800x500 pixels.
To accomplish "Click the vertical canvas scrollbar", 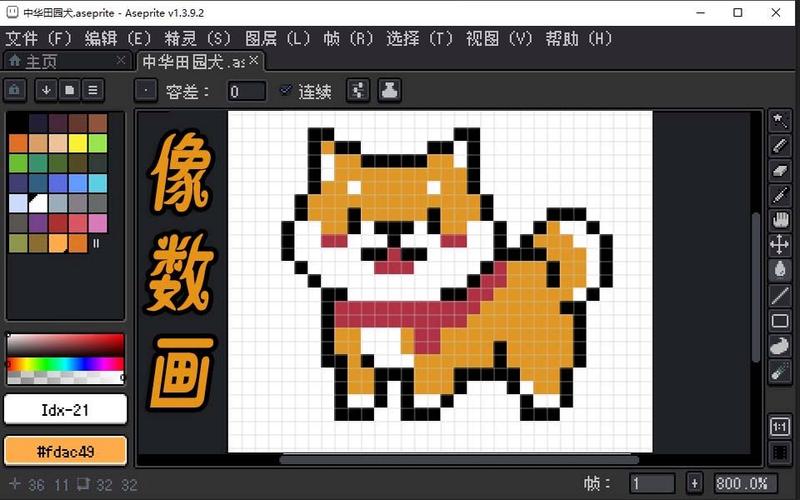I will 756,287.
